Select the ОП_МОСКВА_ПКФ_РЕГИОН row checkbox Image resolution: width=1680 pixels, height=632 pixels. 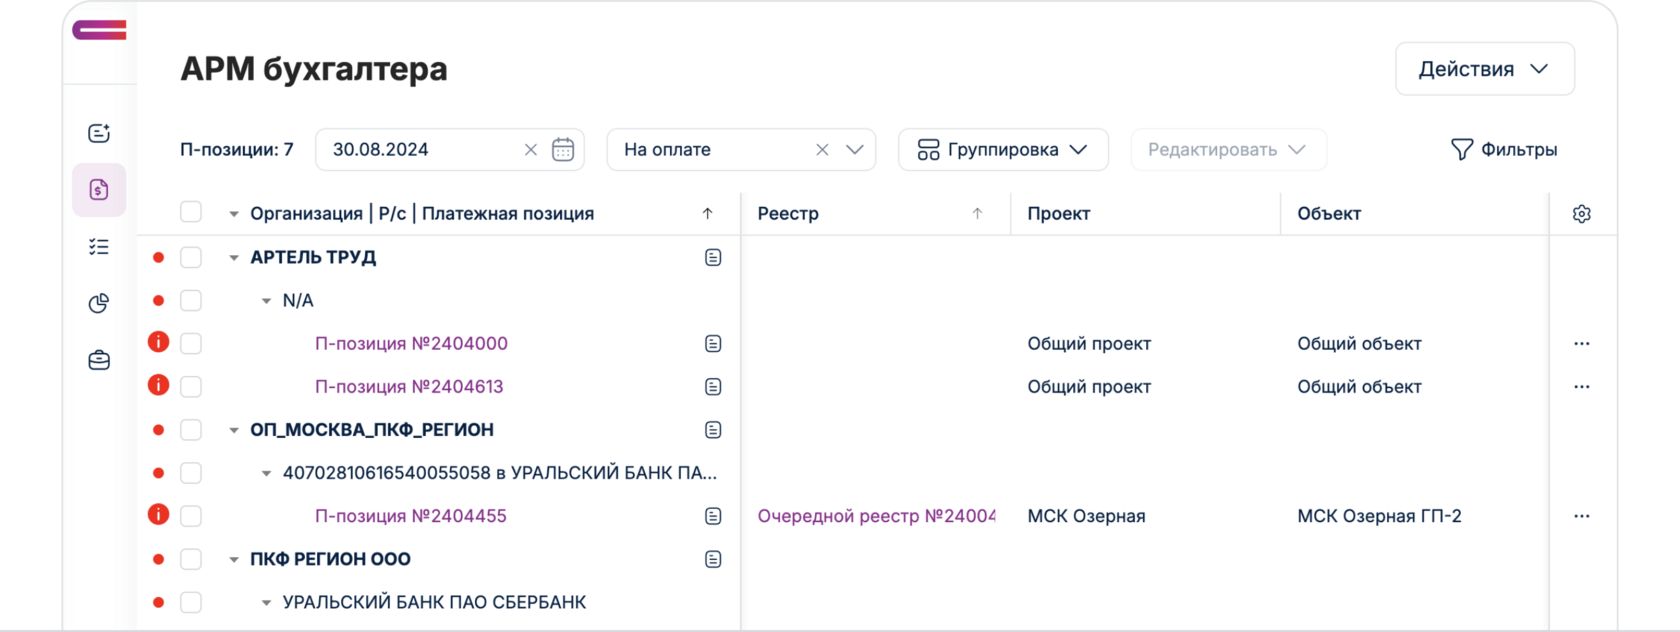(x=191, y=430)
